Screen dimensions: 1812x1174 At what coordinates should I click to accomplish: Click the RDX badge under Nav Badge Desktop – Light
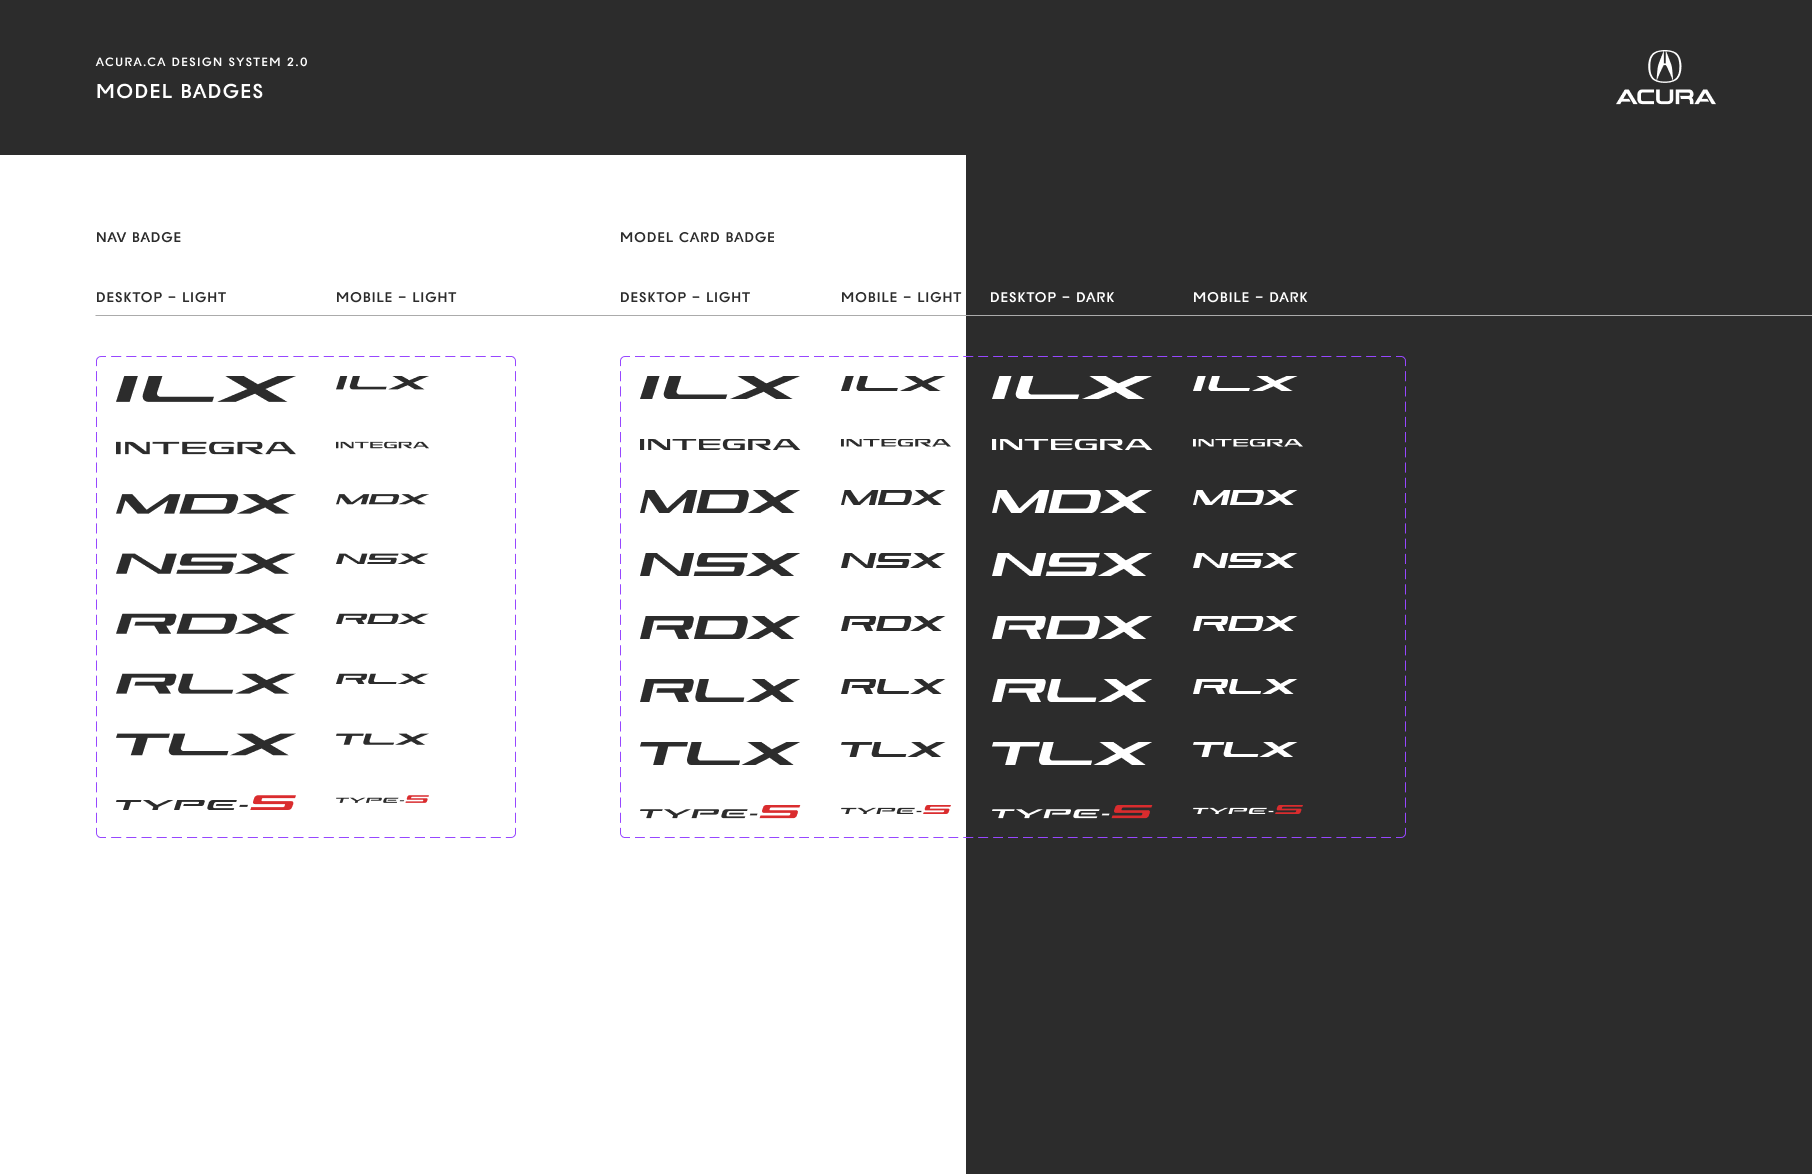tap(205, 624)
